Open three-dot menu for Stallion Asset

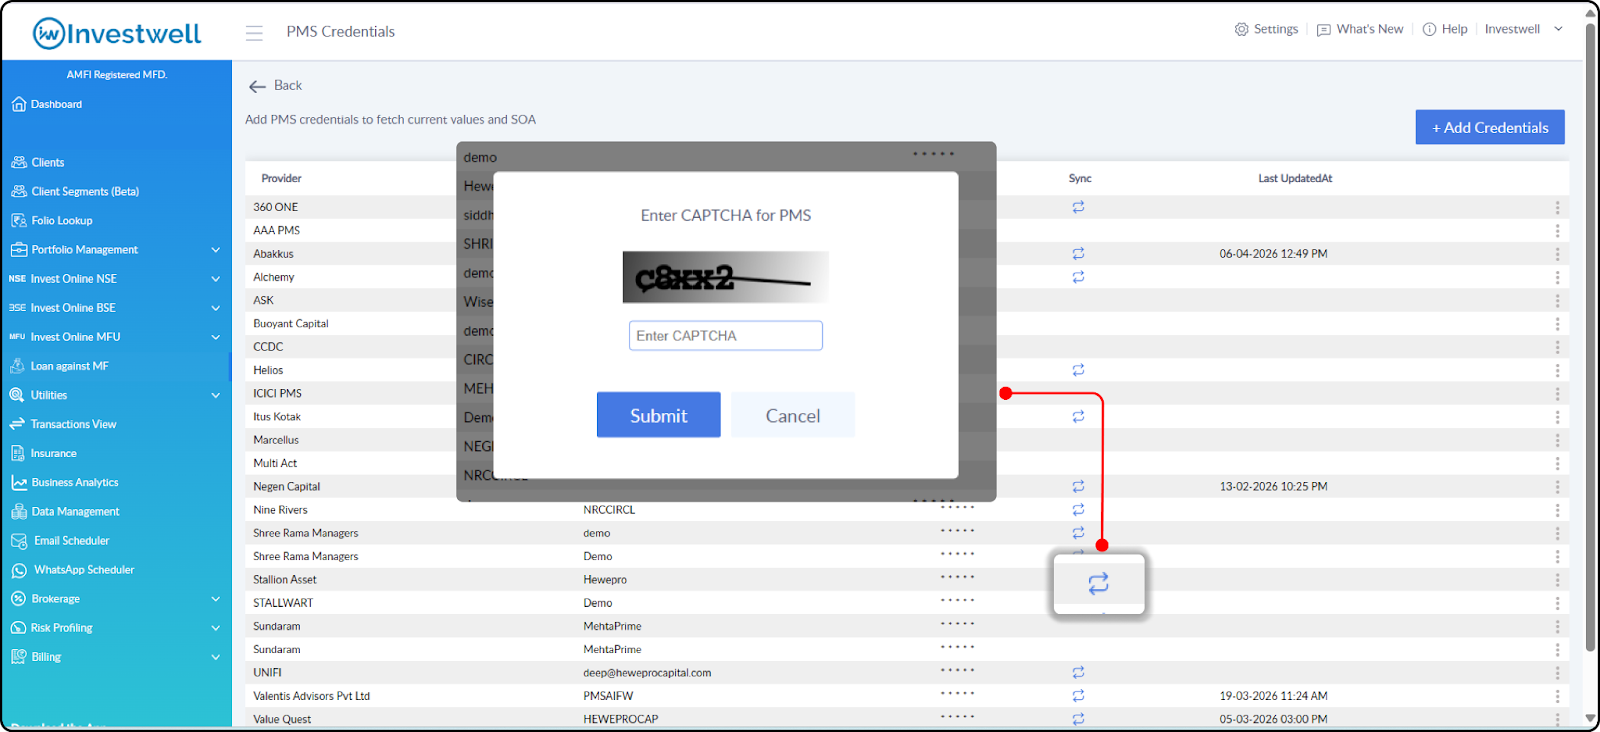pos(1557,580)
